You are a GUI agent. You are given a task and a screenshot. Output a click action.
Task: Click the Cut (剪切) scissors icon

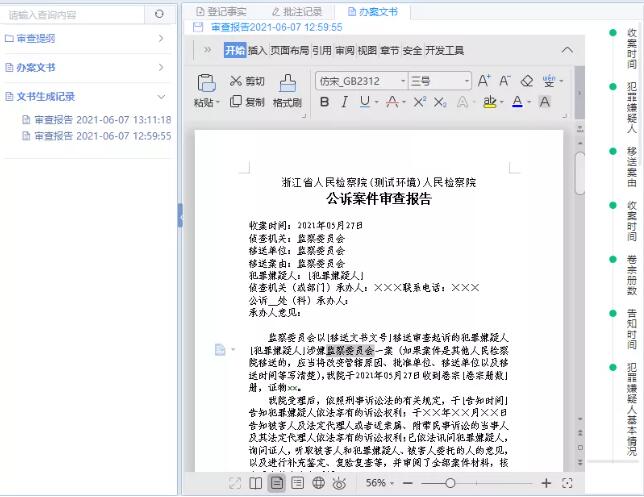[x=235, y=81]
